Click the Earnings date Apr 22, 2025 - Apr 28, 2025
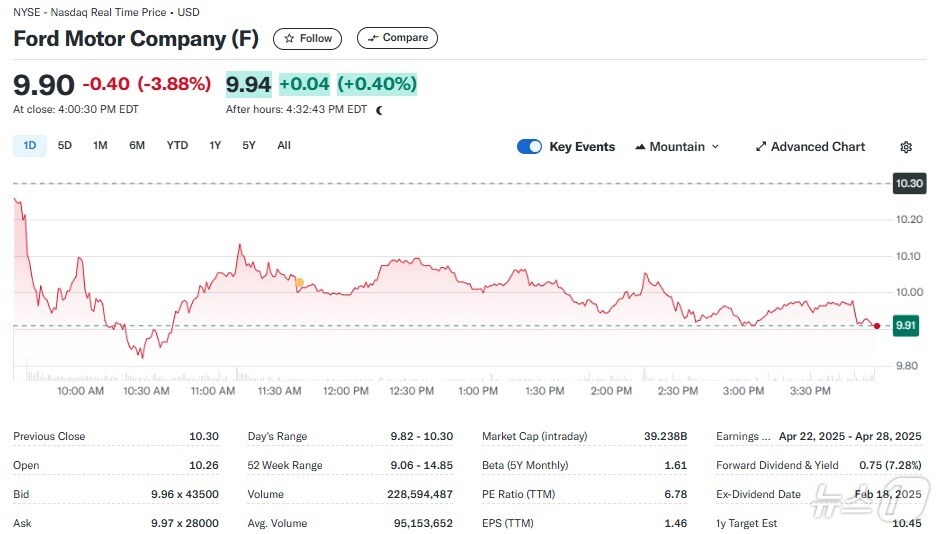The height and width of the screenshot is (534, 940). tap(850, 436)
